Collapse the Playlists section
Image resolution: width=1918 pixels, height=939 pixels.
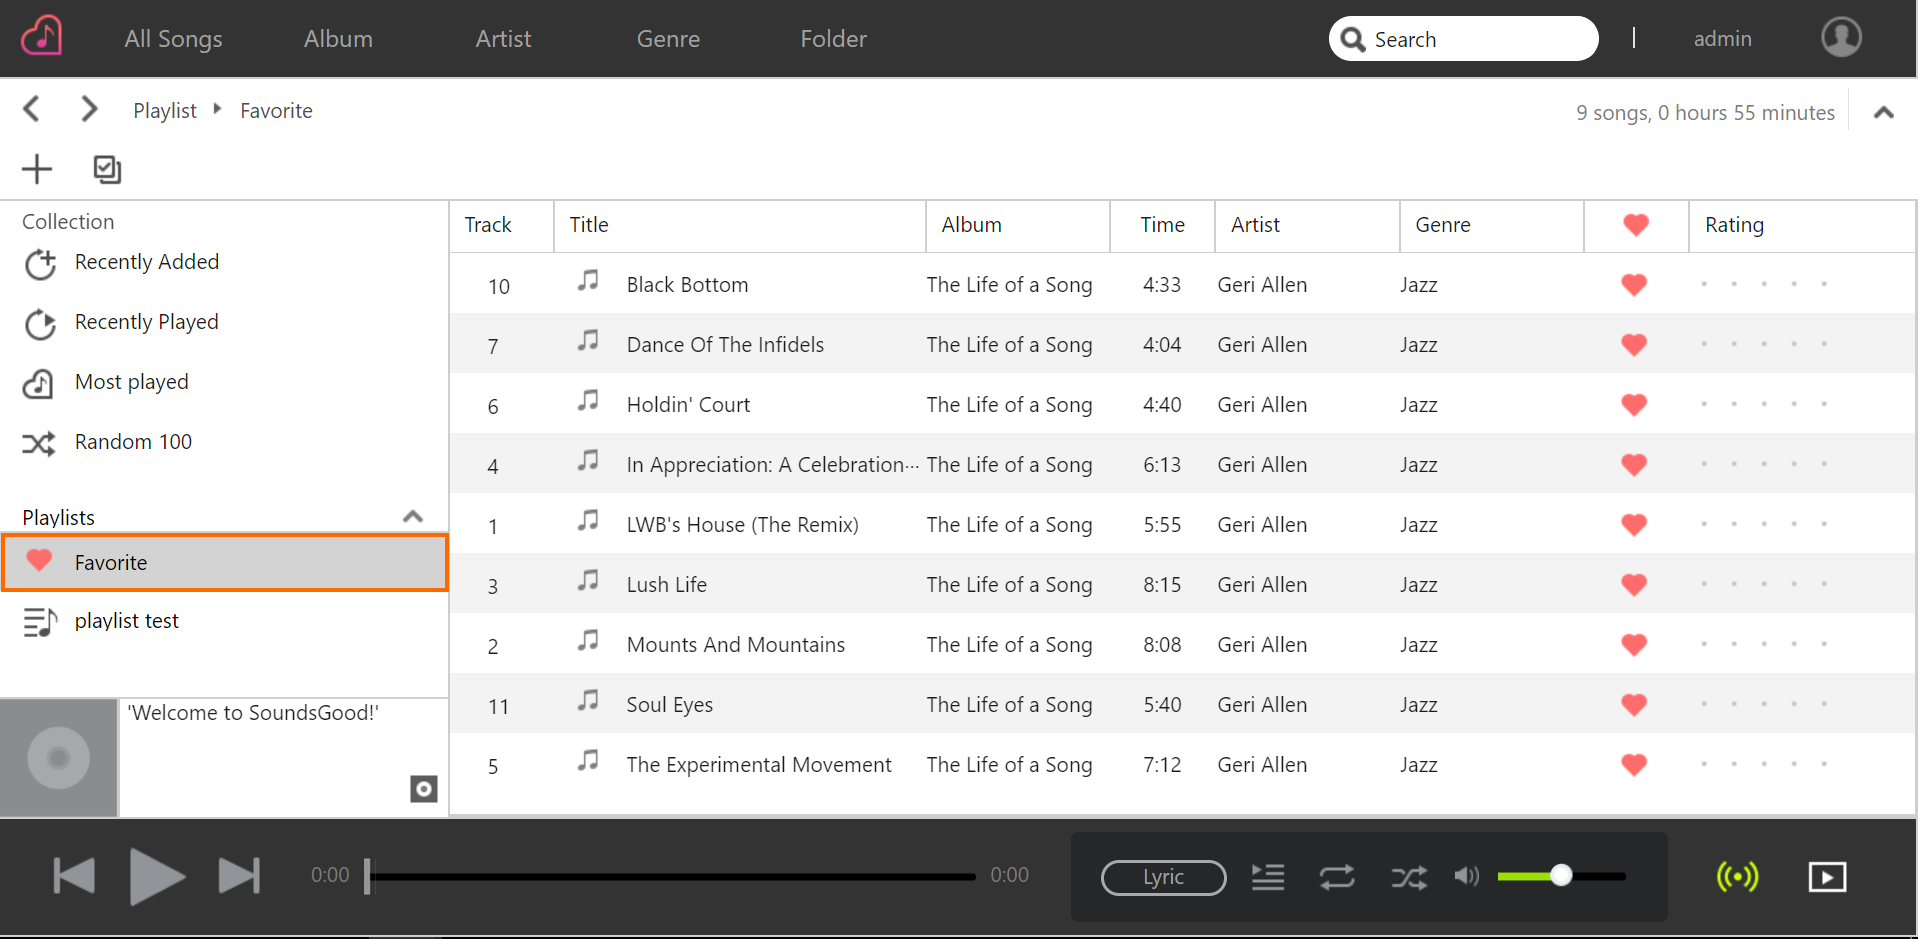(x=412, y=517)
